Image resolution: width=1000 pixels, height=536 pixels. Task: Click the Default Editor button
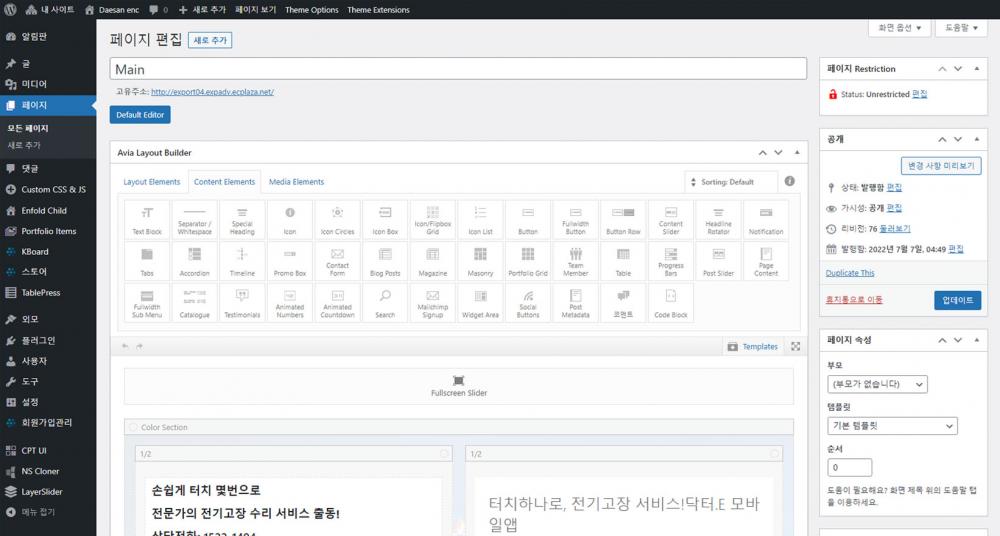click(140, 115)
